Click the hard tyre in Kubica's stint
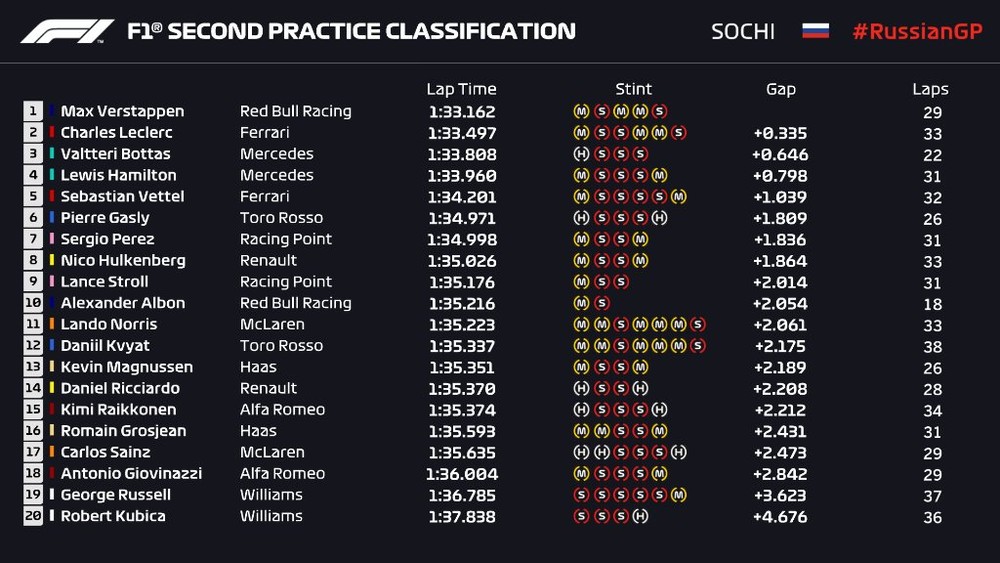The height and width of the screenshot is (563, 1000). tap(640, 516)
